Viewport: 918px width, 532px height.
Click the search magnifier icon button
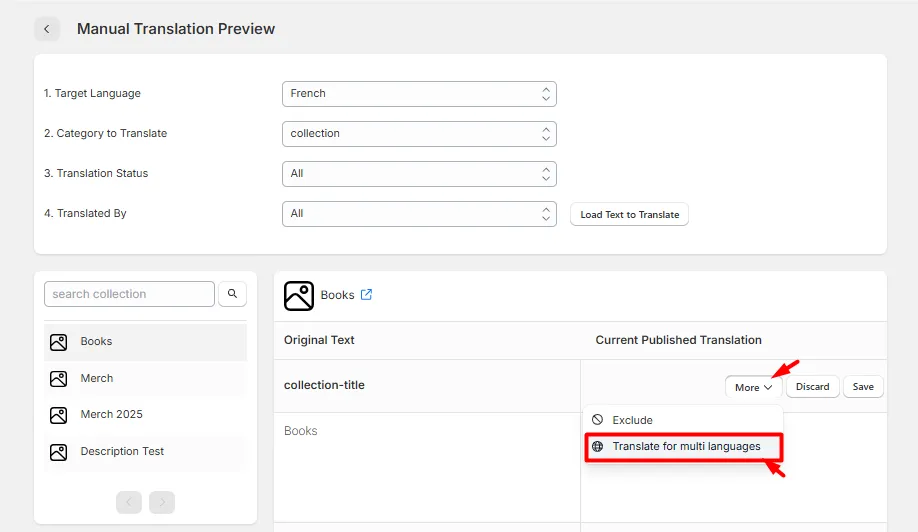tap(232, 294)
